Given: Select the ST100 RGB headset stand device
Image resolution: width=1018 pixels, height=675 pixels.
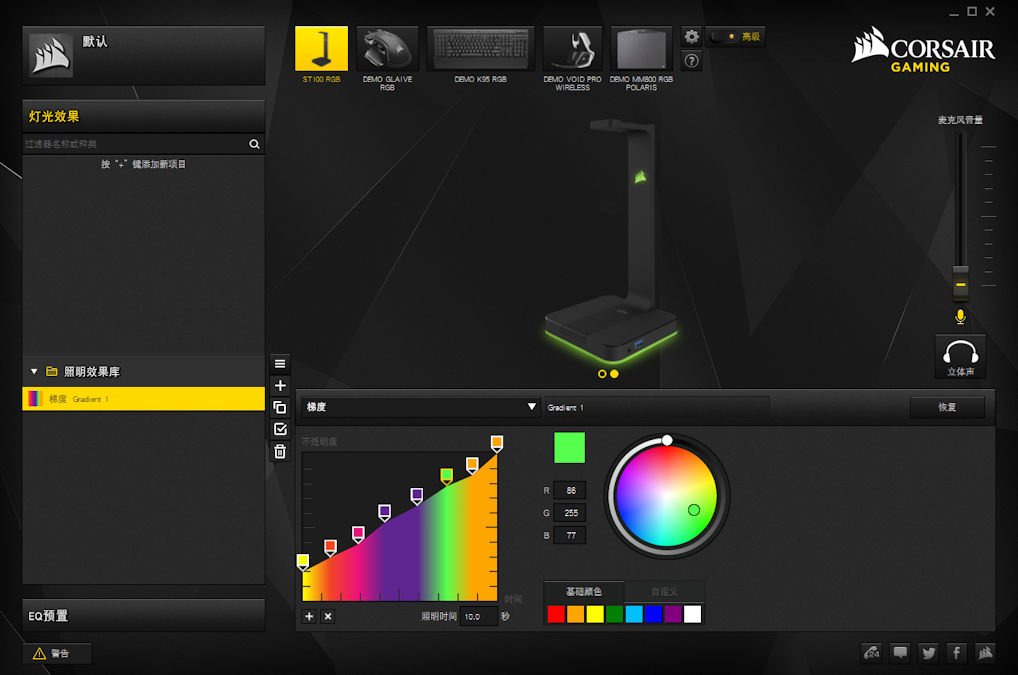Looking at the screenshot, I should click(x=321, y=49).
